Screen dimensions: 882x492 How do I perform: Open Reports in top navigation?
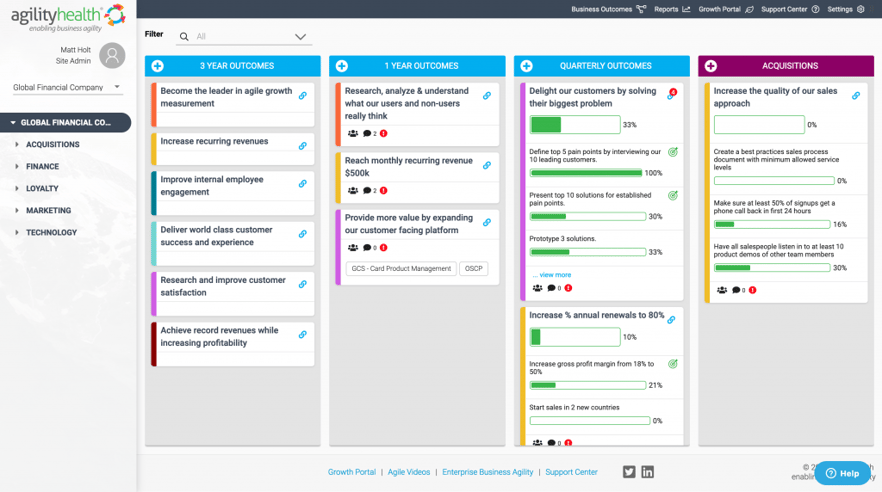(x=672, y=9)
